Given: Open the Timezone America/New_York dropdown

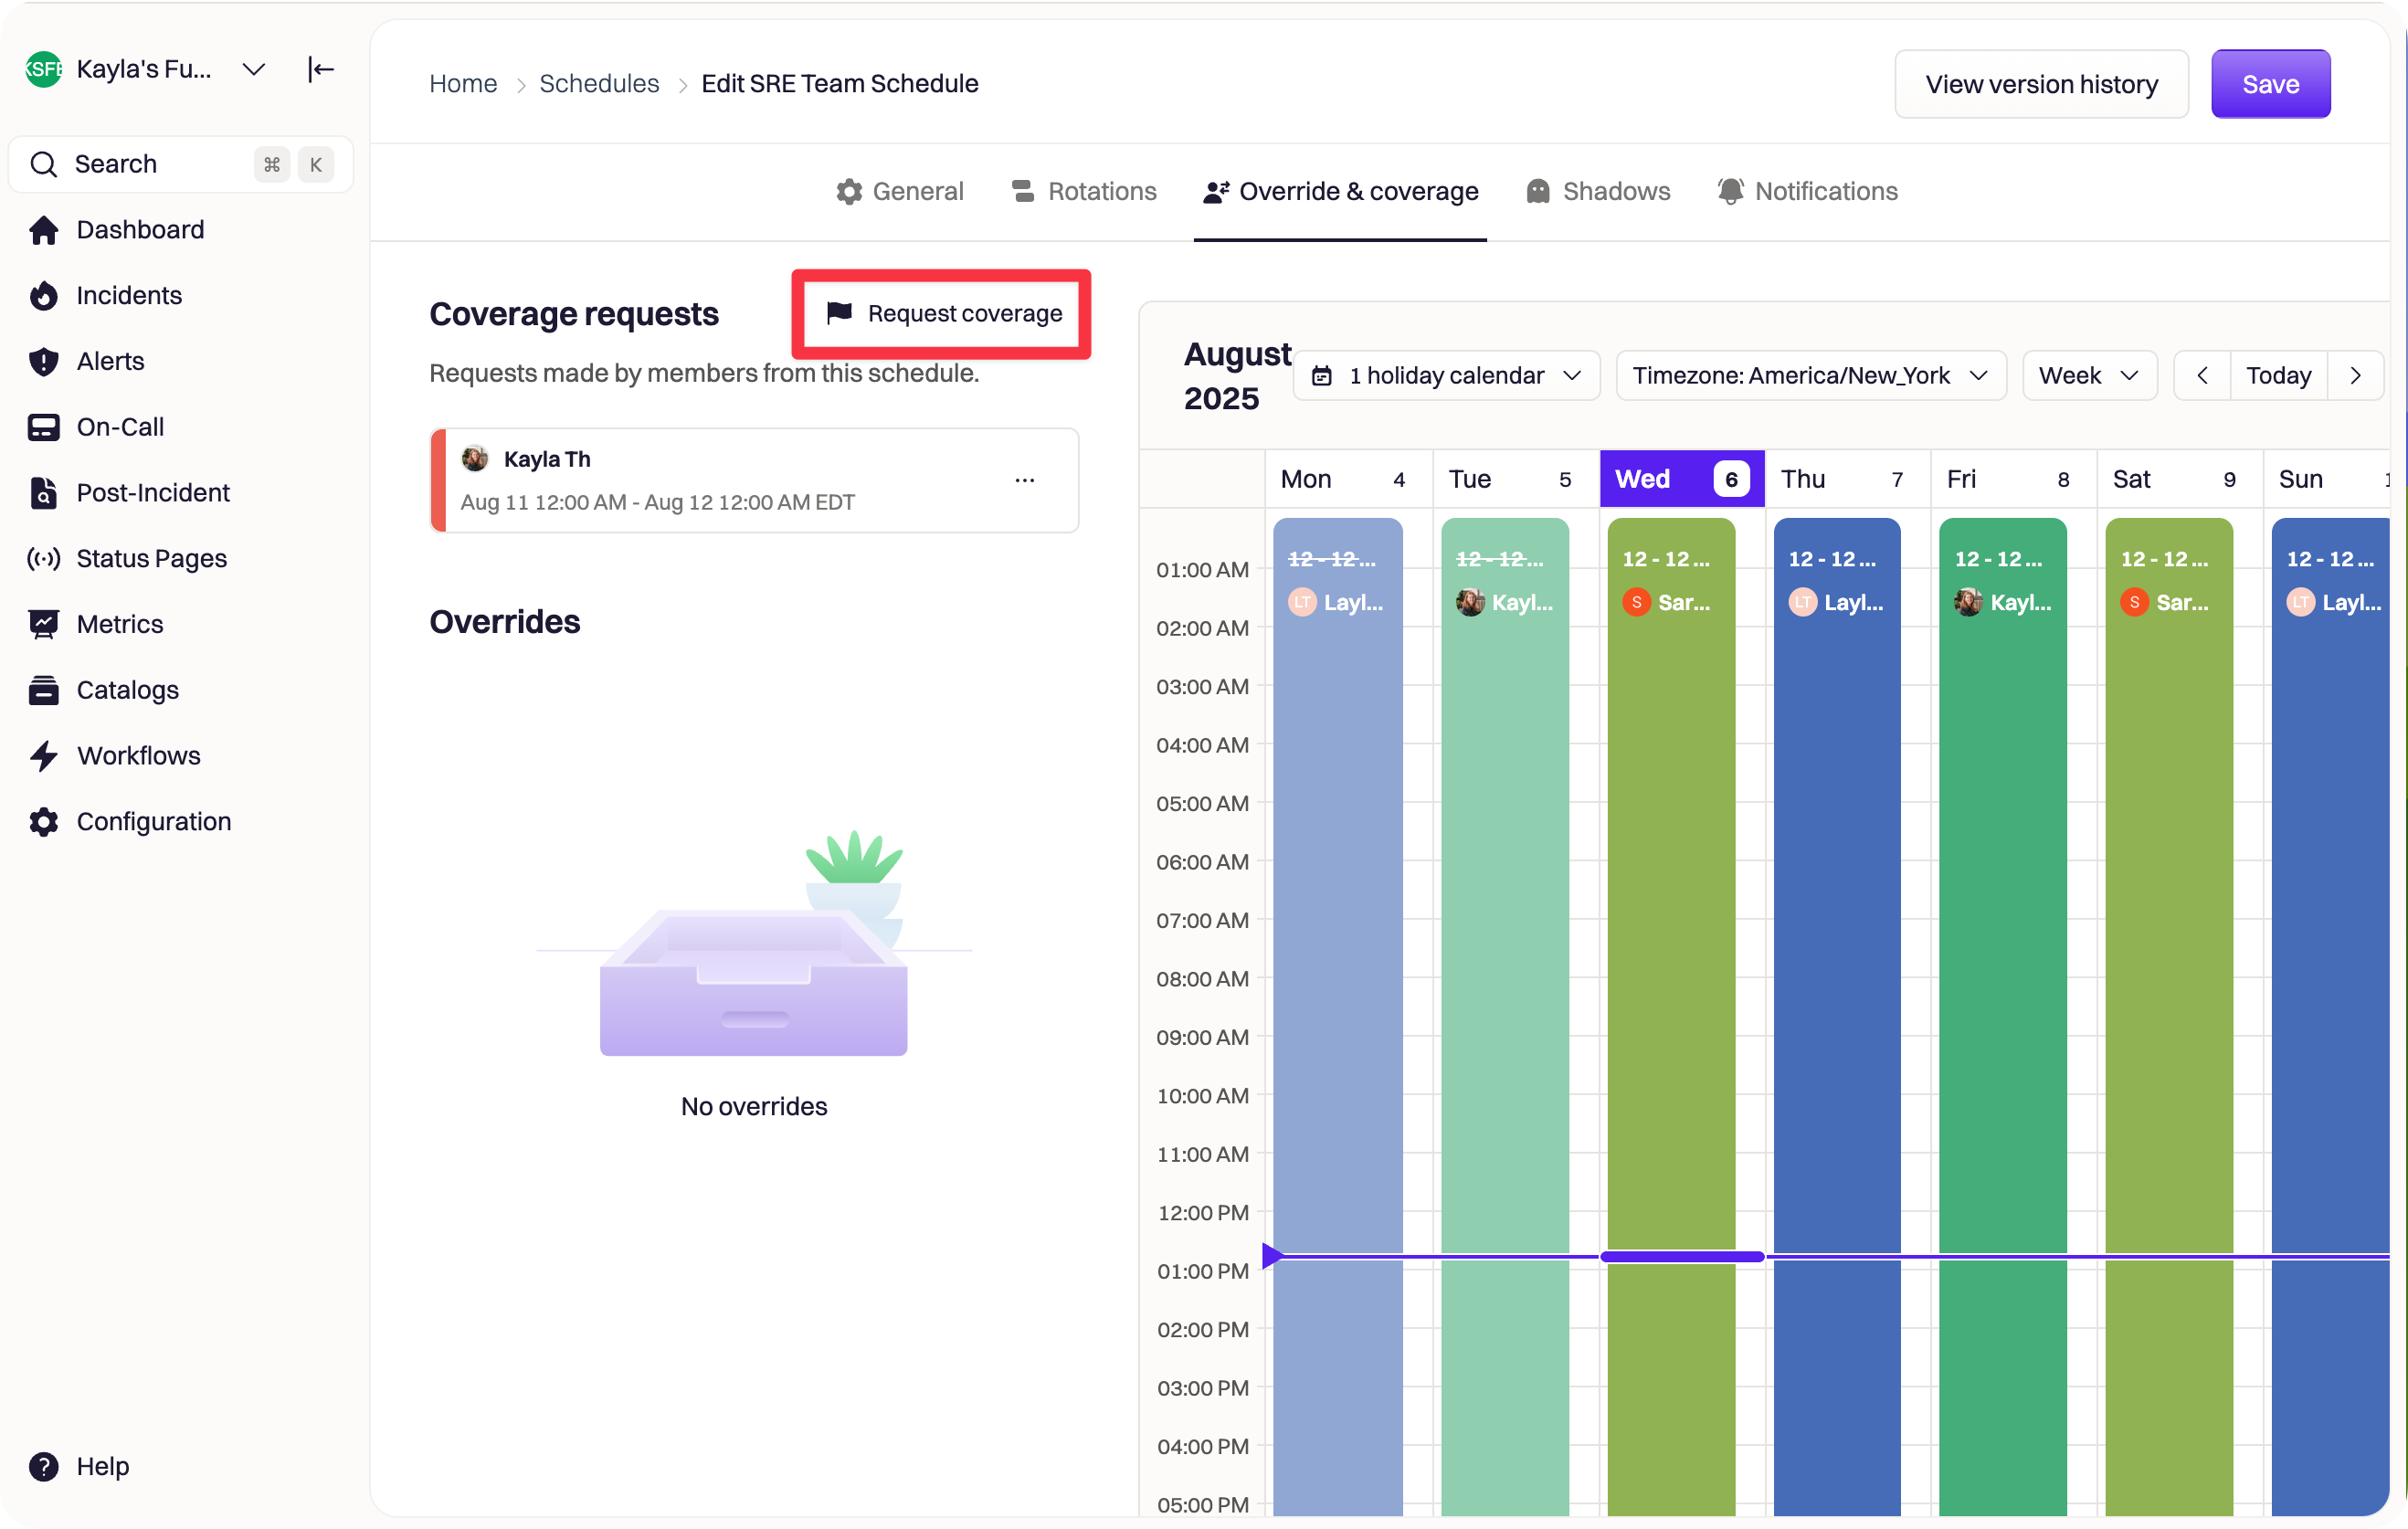Looking at the screenshot, I should click(x=1810, y=376).
